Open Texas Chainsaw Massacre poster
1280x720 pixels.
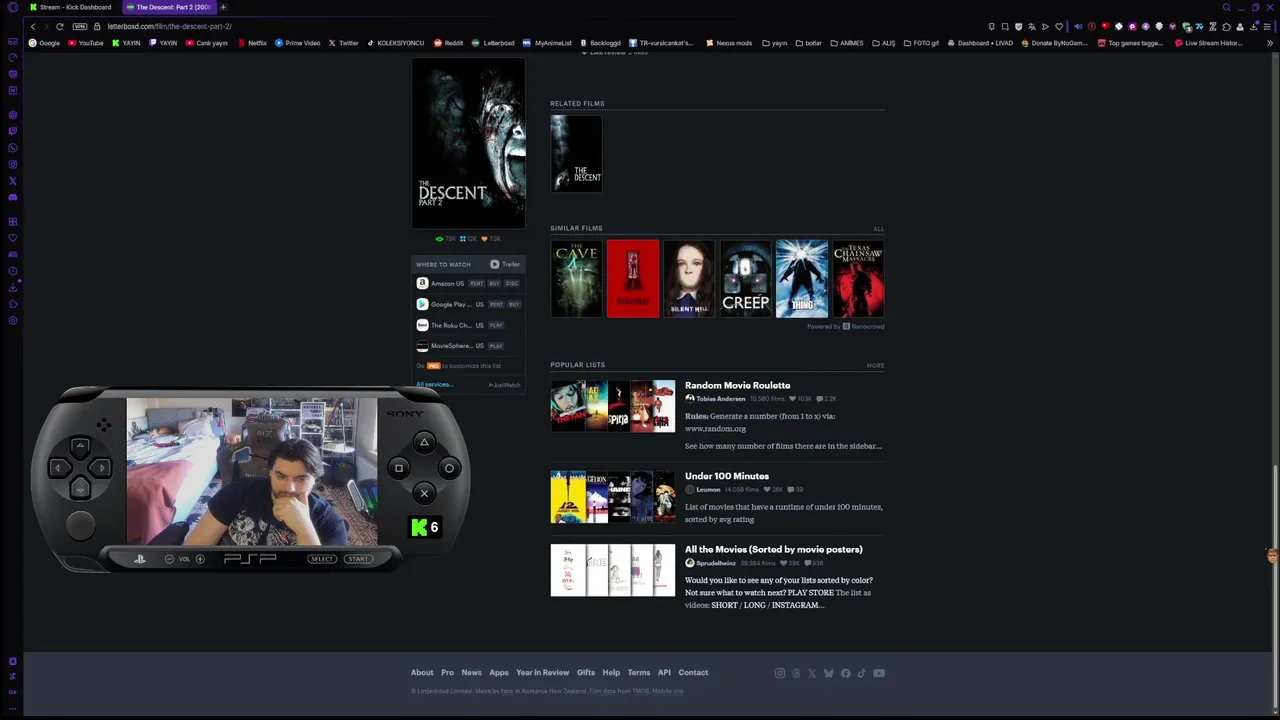pyautogui.click(x=859, y=279)
